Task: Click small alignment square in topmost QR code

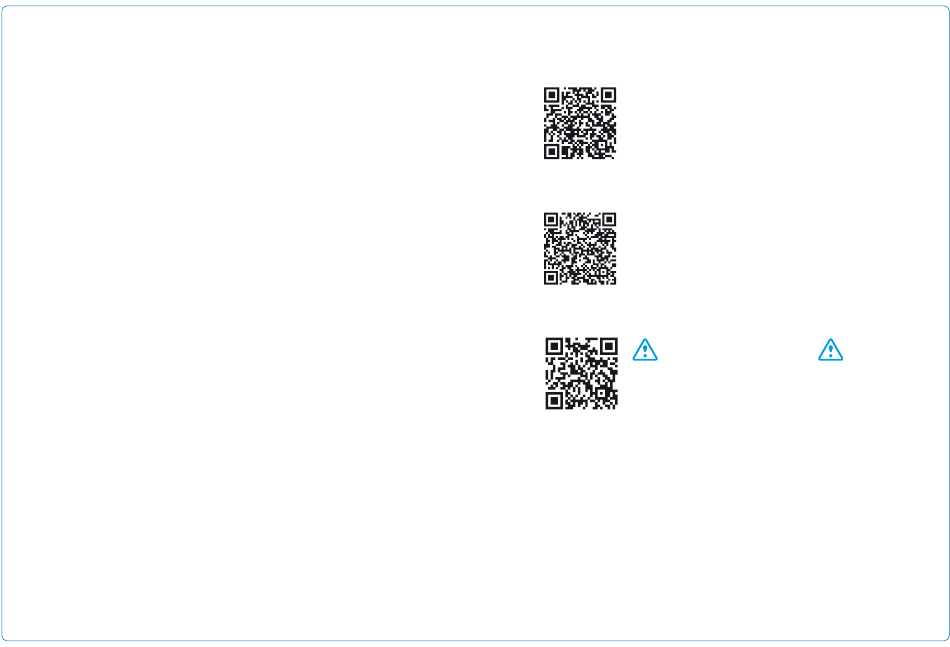Action: (x=601, y=144)
